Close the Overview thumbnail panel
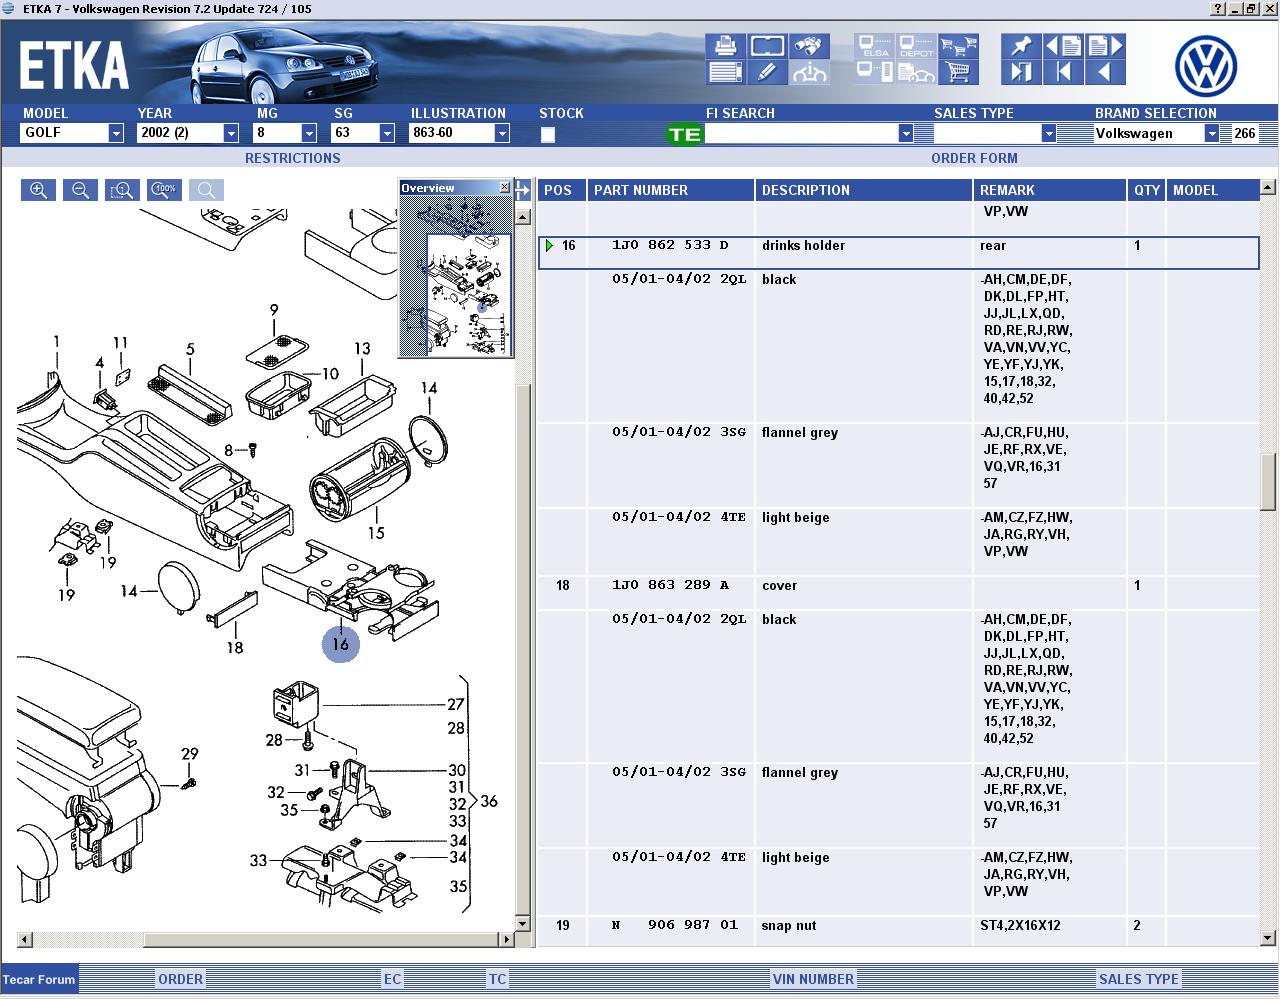Screen dimensions: 1280x999 tap(505, 187)
